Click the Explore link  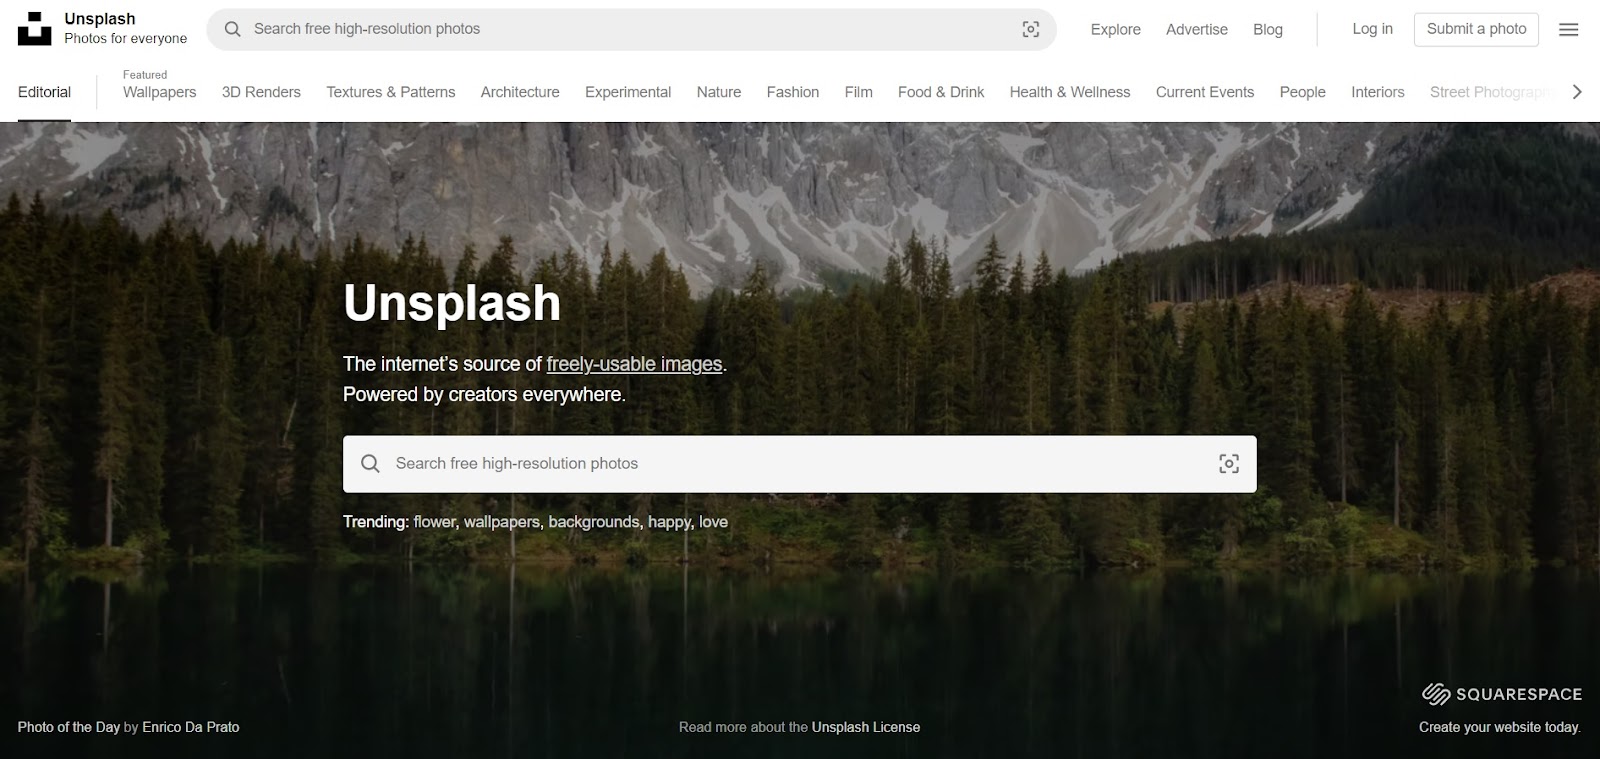[x=1115, y=29]
